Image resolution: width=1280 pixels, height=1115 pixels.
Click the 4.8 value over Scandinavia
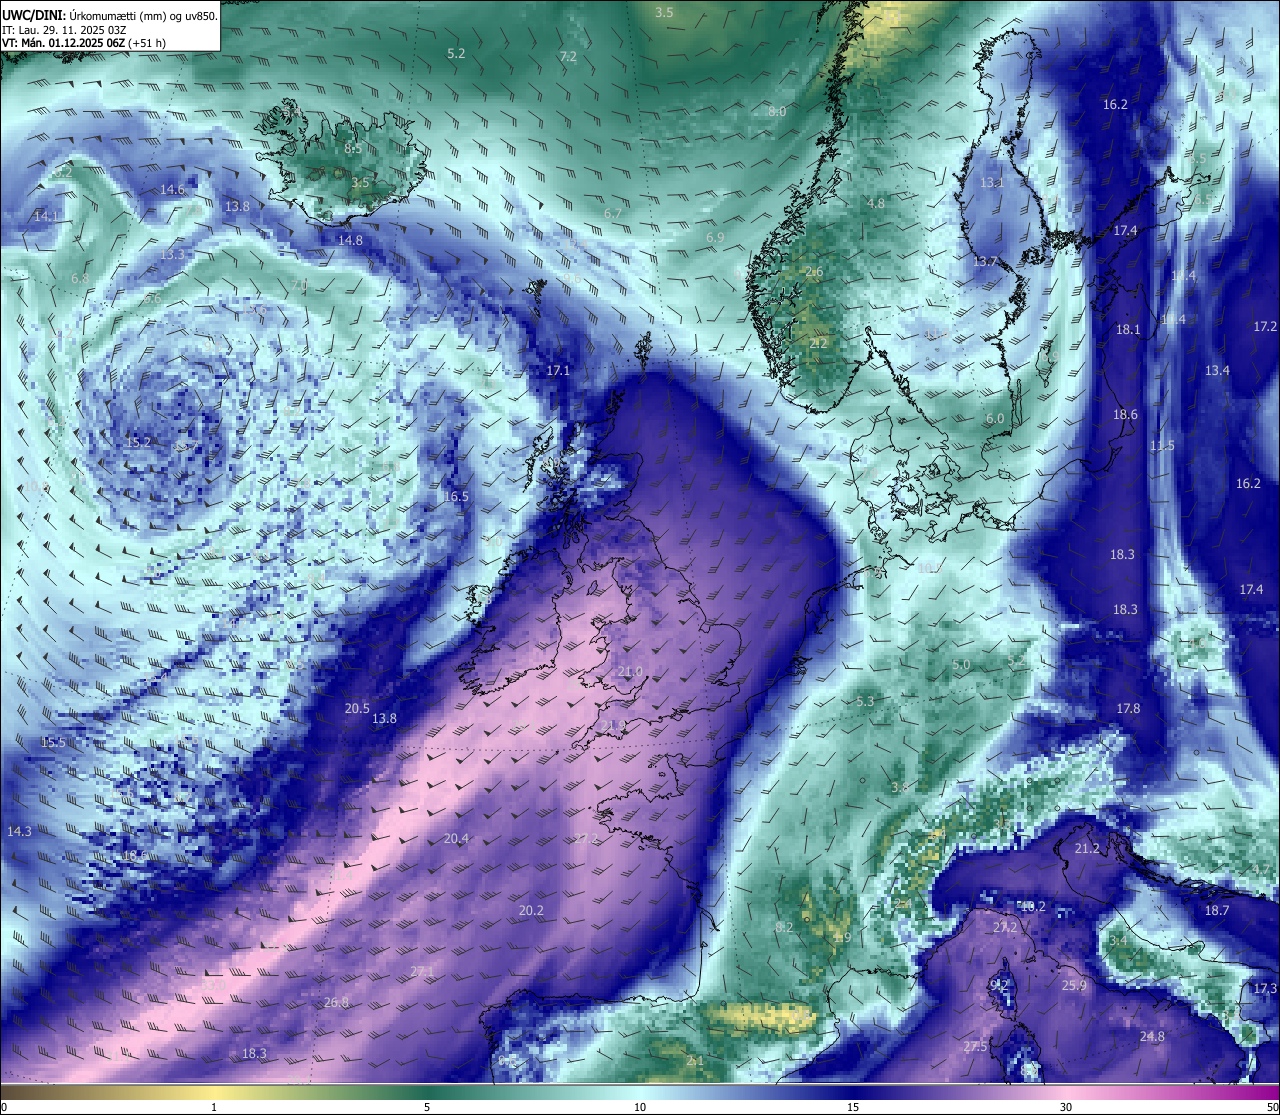[x=876, y=203]
